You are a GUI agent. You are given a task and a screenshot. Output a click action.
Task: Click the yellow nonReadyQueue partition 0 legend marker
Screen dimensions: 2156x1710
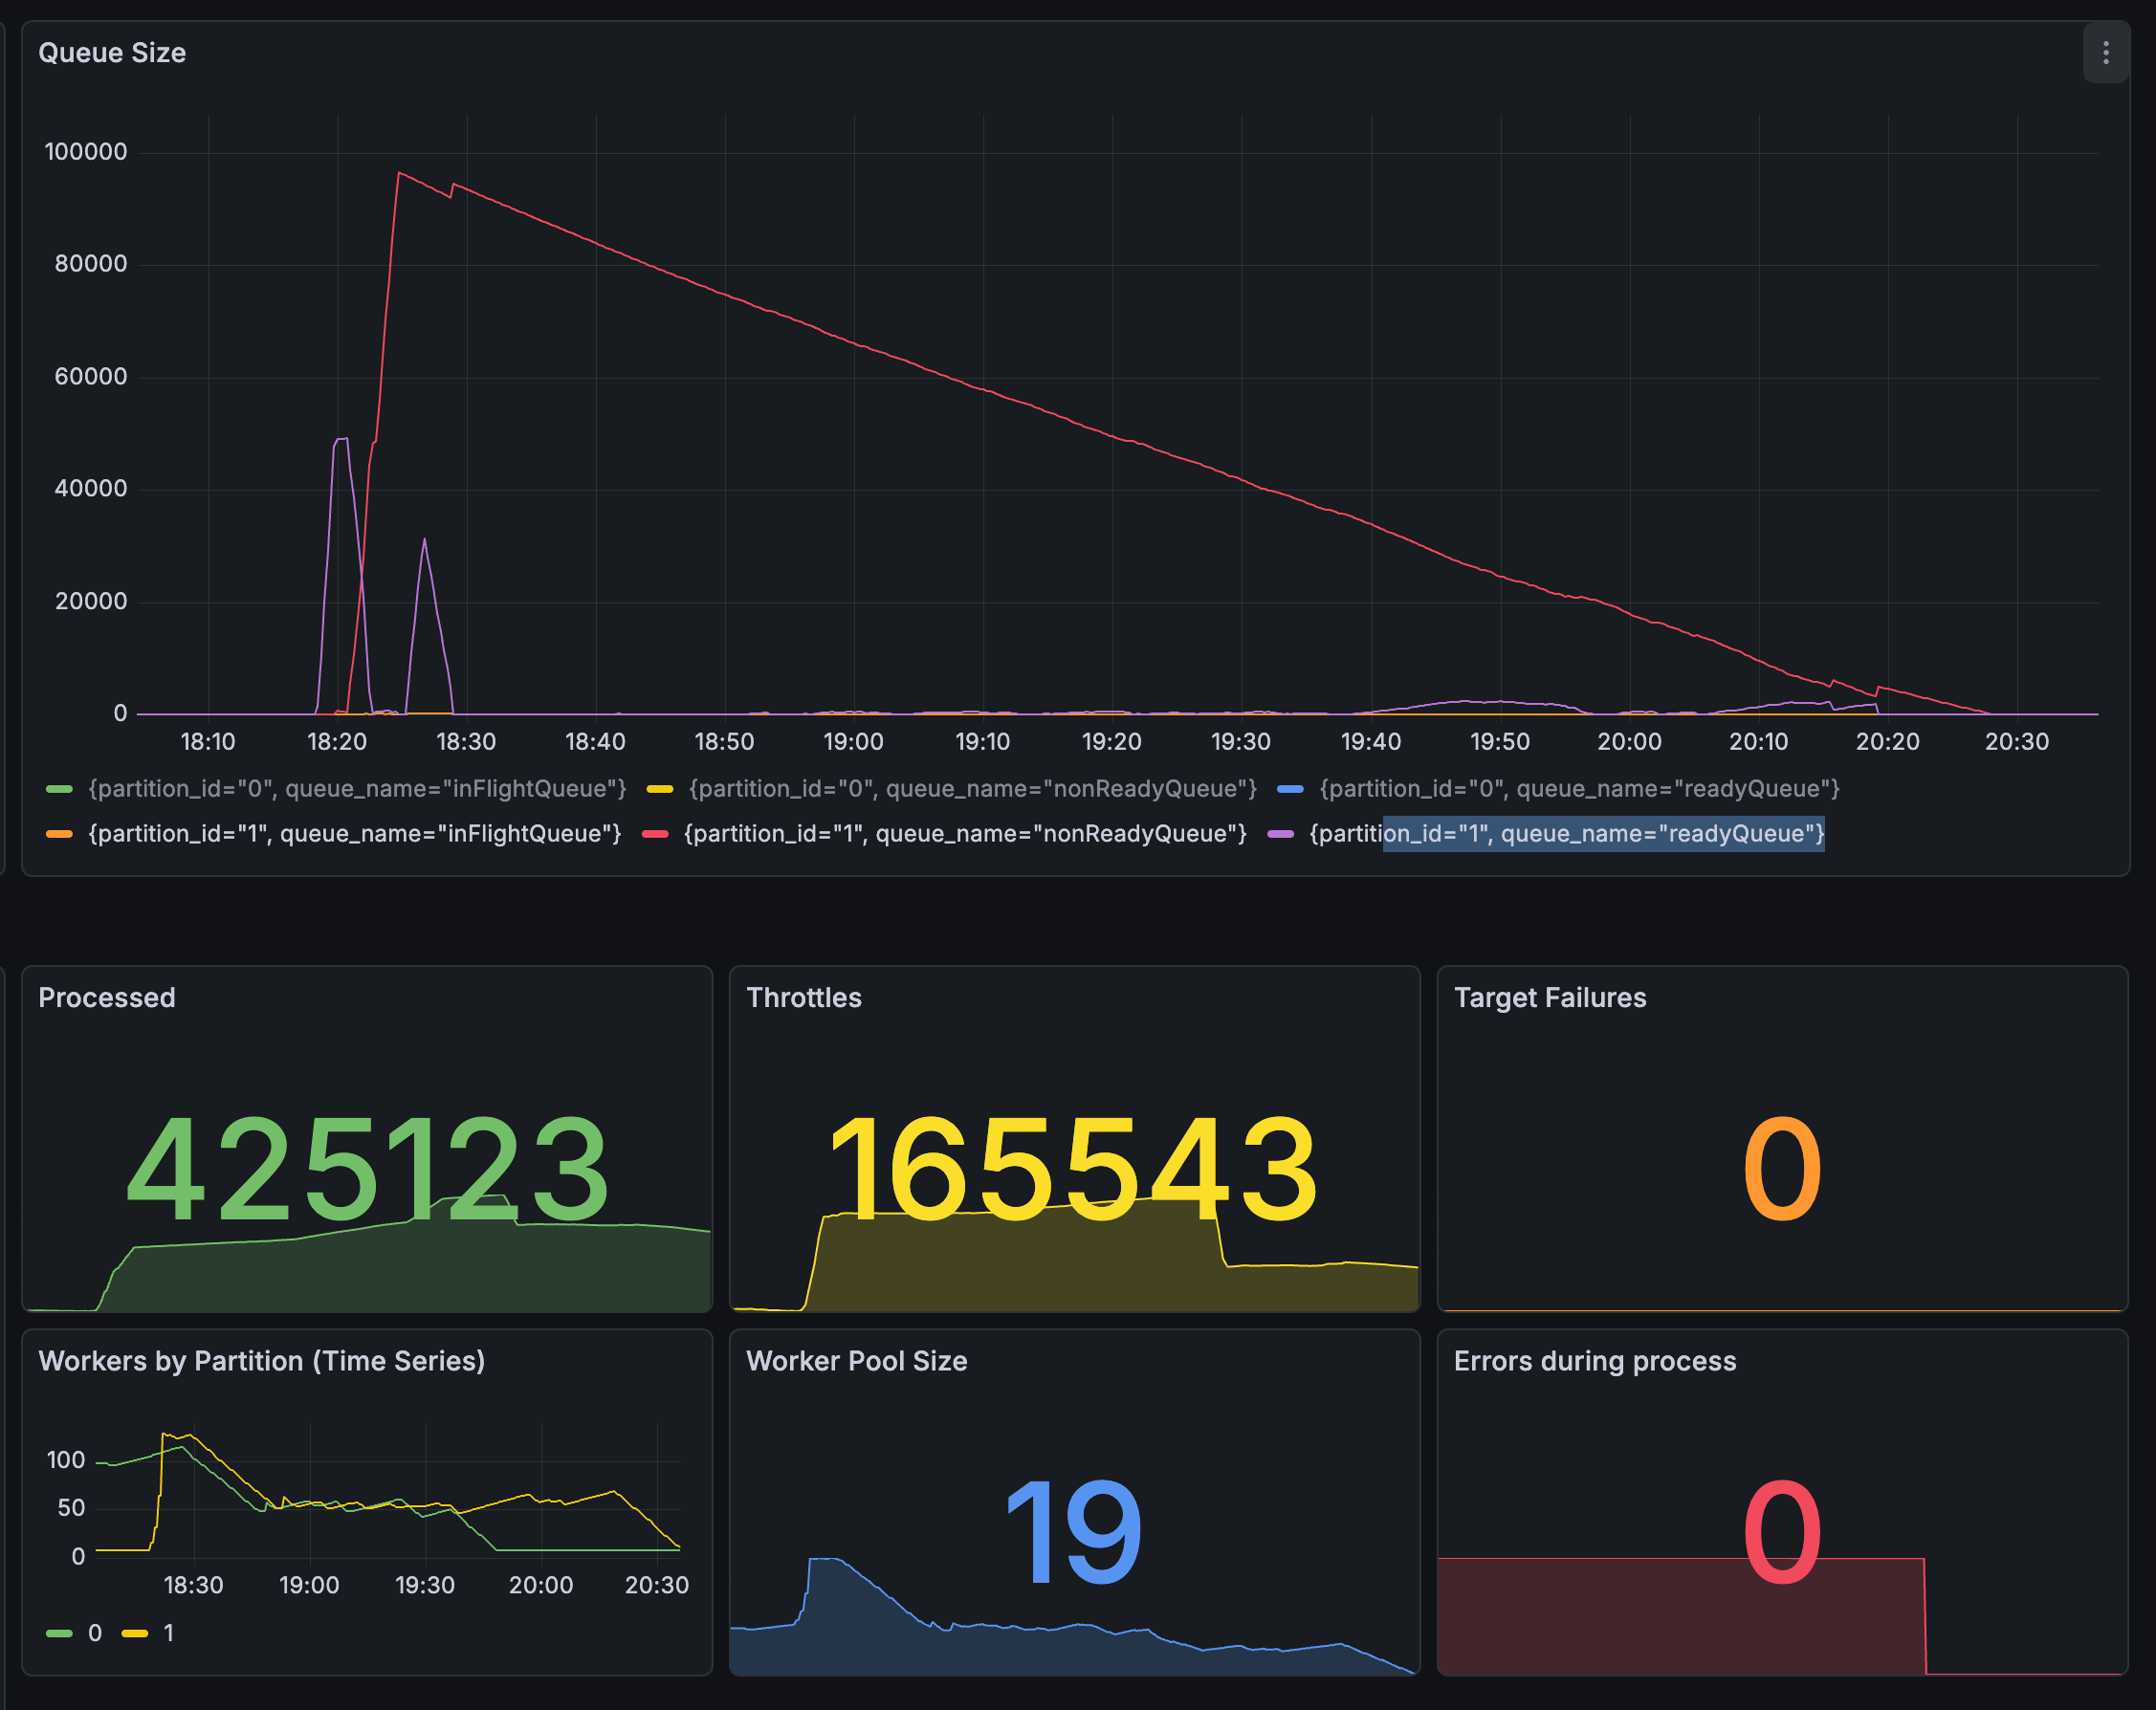(660, 789)
